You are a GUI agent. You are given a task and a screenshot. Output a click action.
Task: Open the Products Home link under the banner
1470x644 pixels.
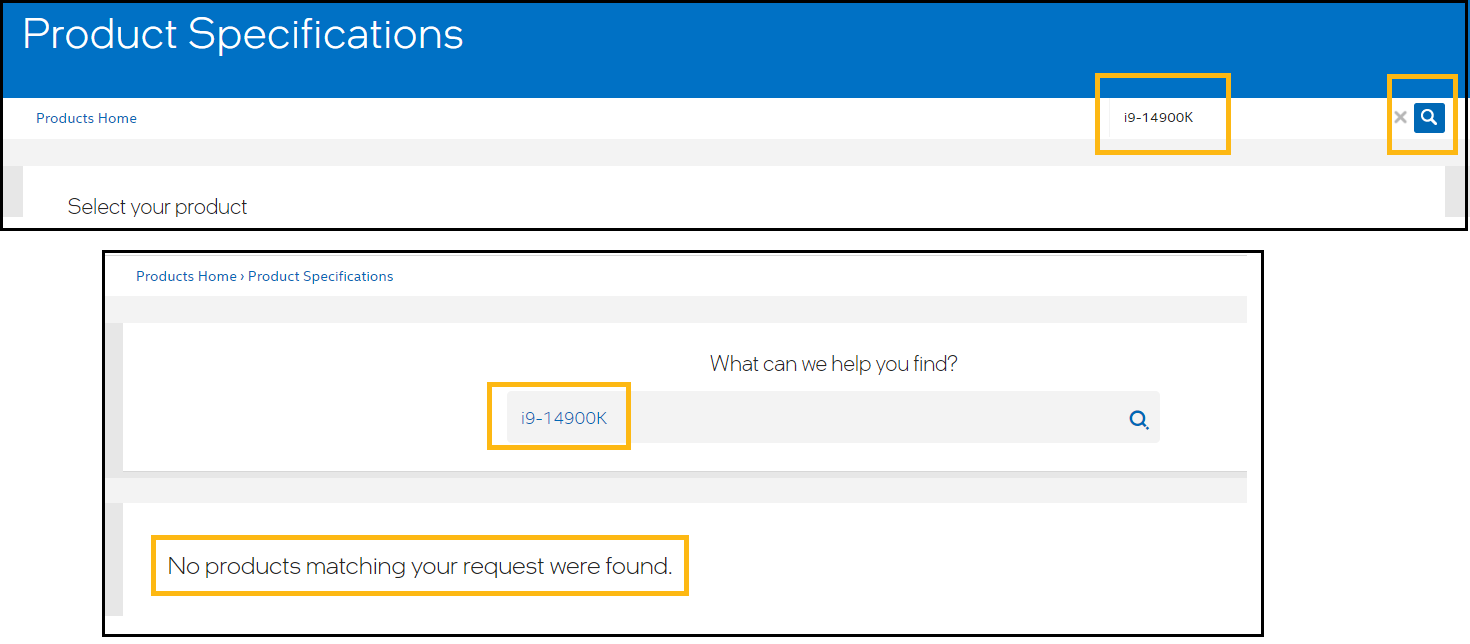coord(86,118)
